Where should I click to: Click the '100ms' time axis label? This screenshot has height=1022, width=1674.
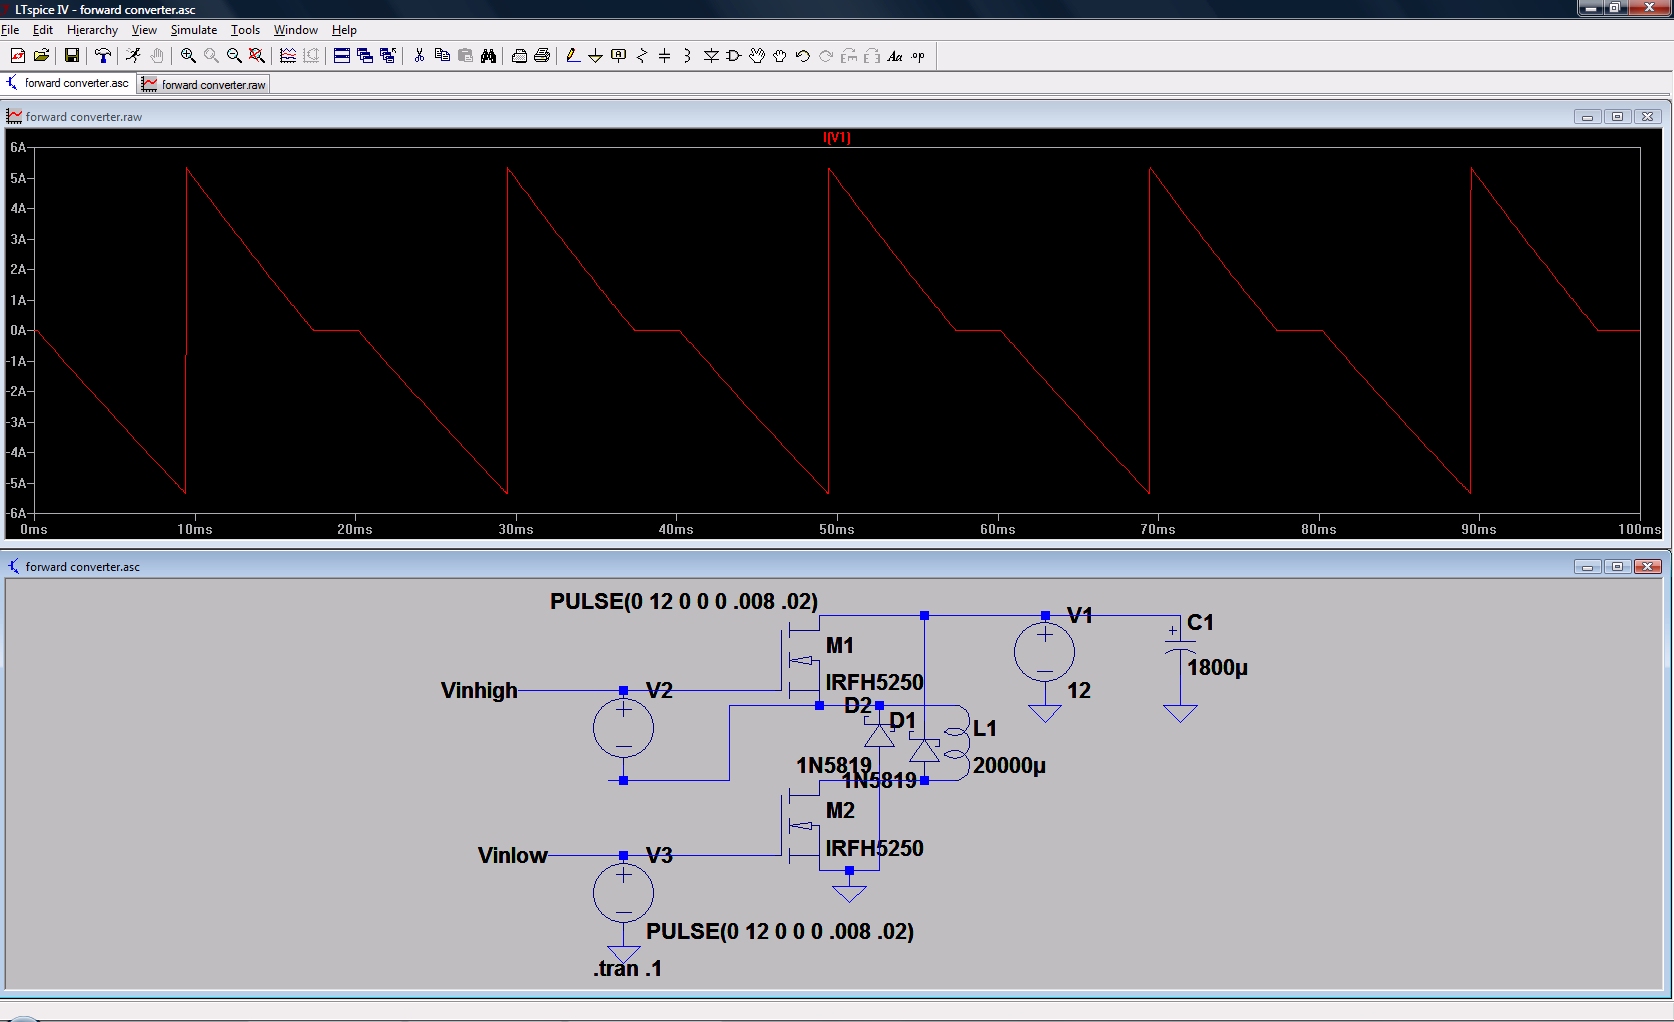1640,529
